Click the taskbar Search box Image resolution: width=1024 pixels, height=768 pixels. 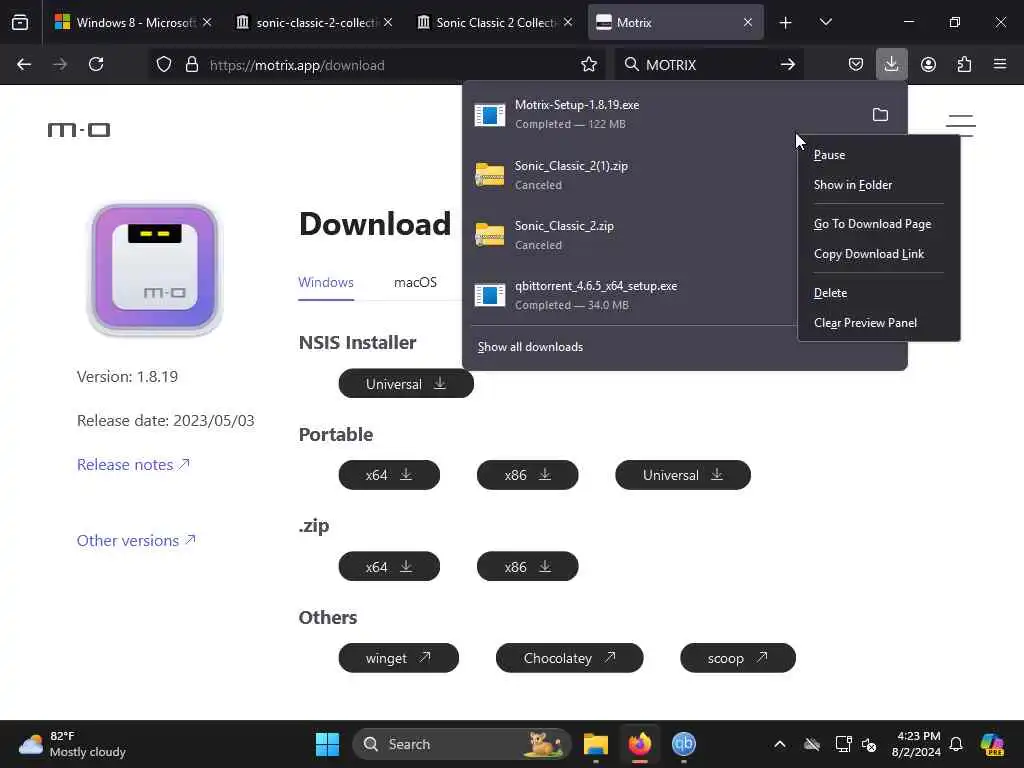[462, 744]
